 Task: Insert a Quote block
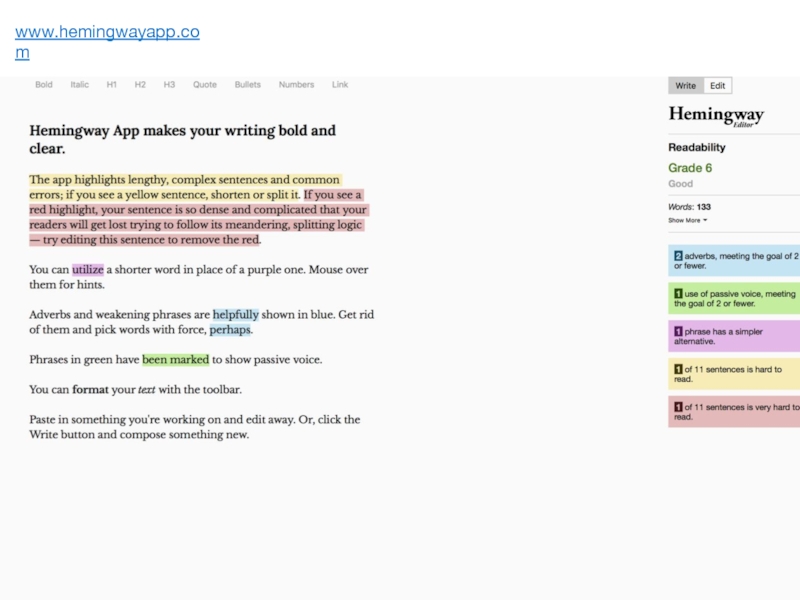click(x=205, y=85)
